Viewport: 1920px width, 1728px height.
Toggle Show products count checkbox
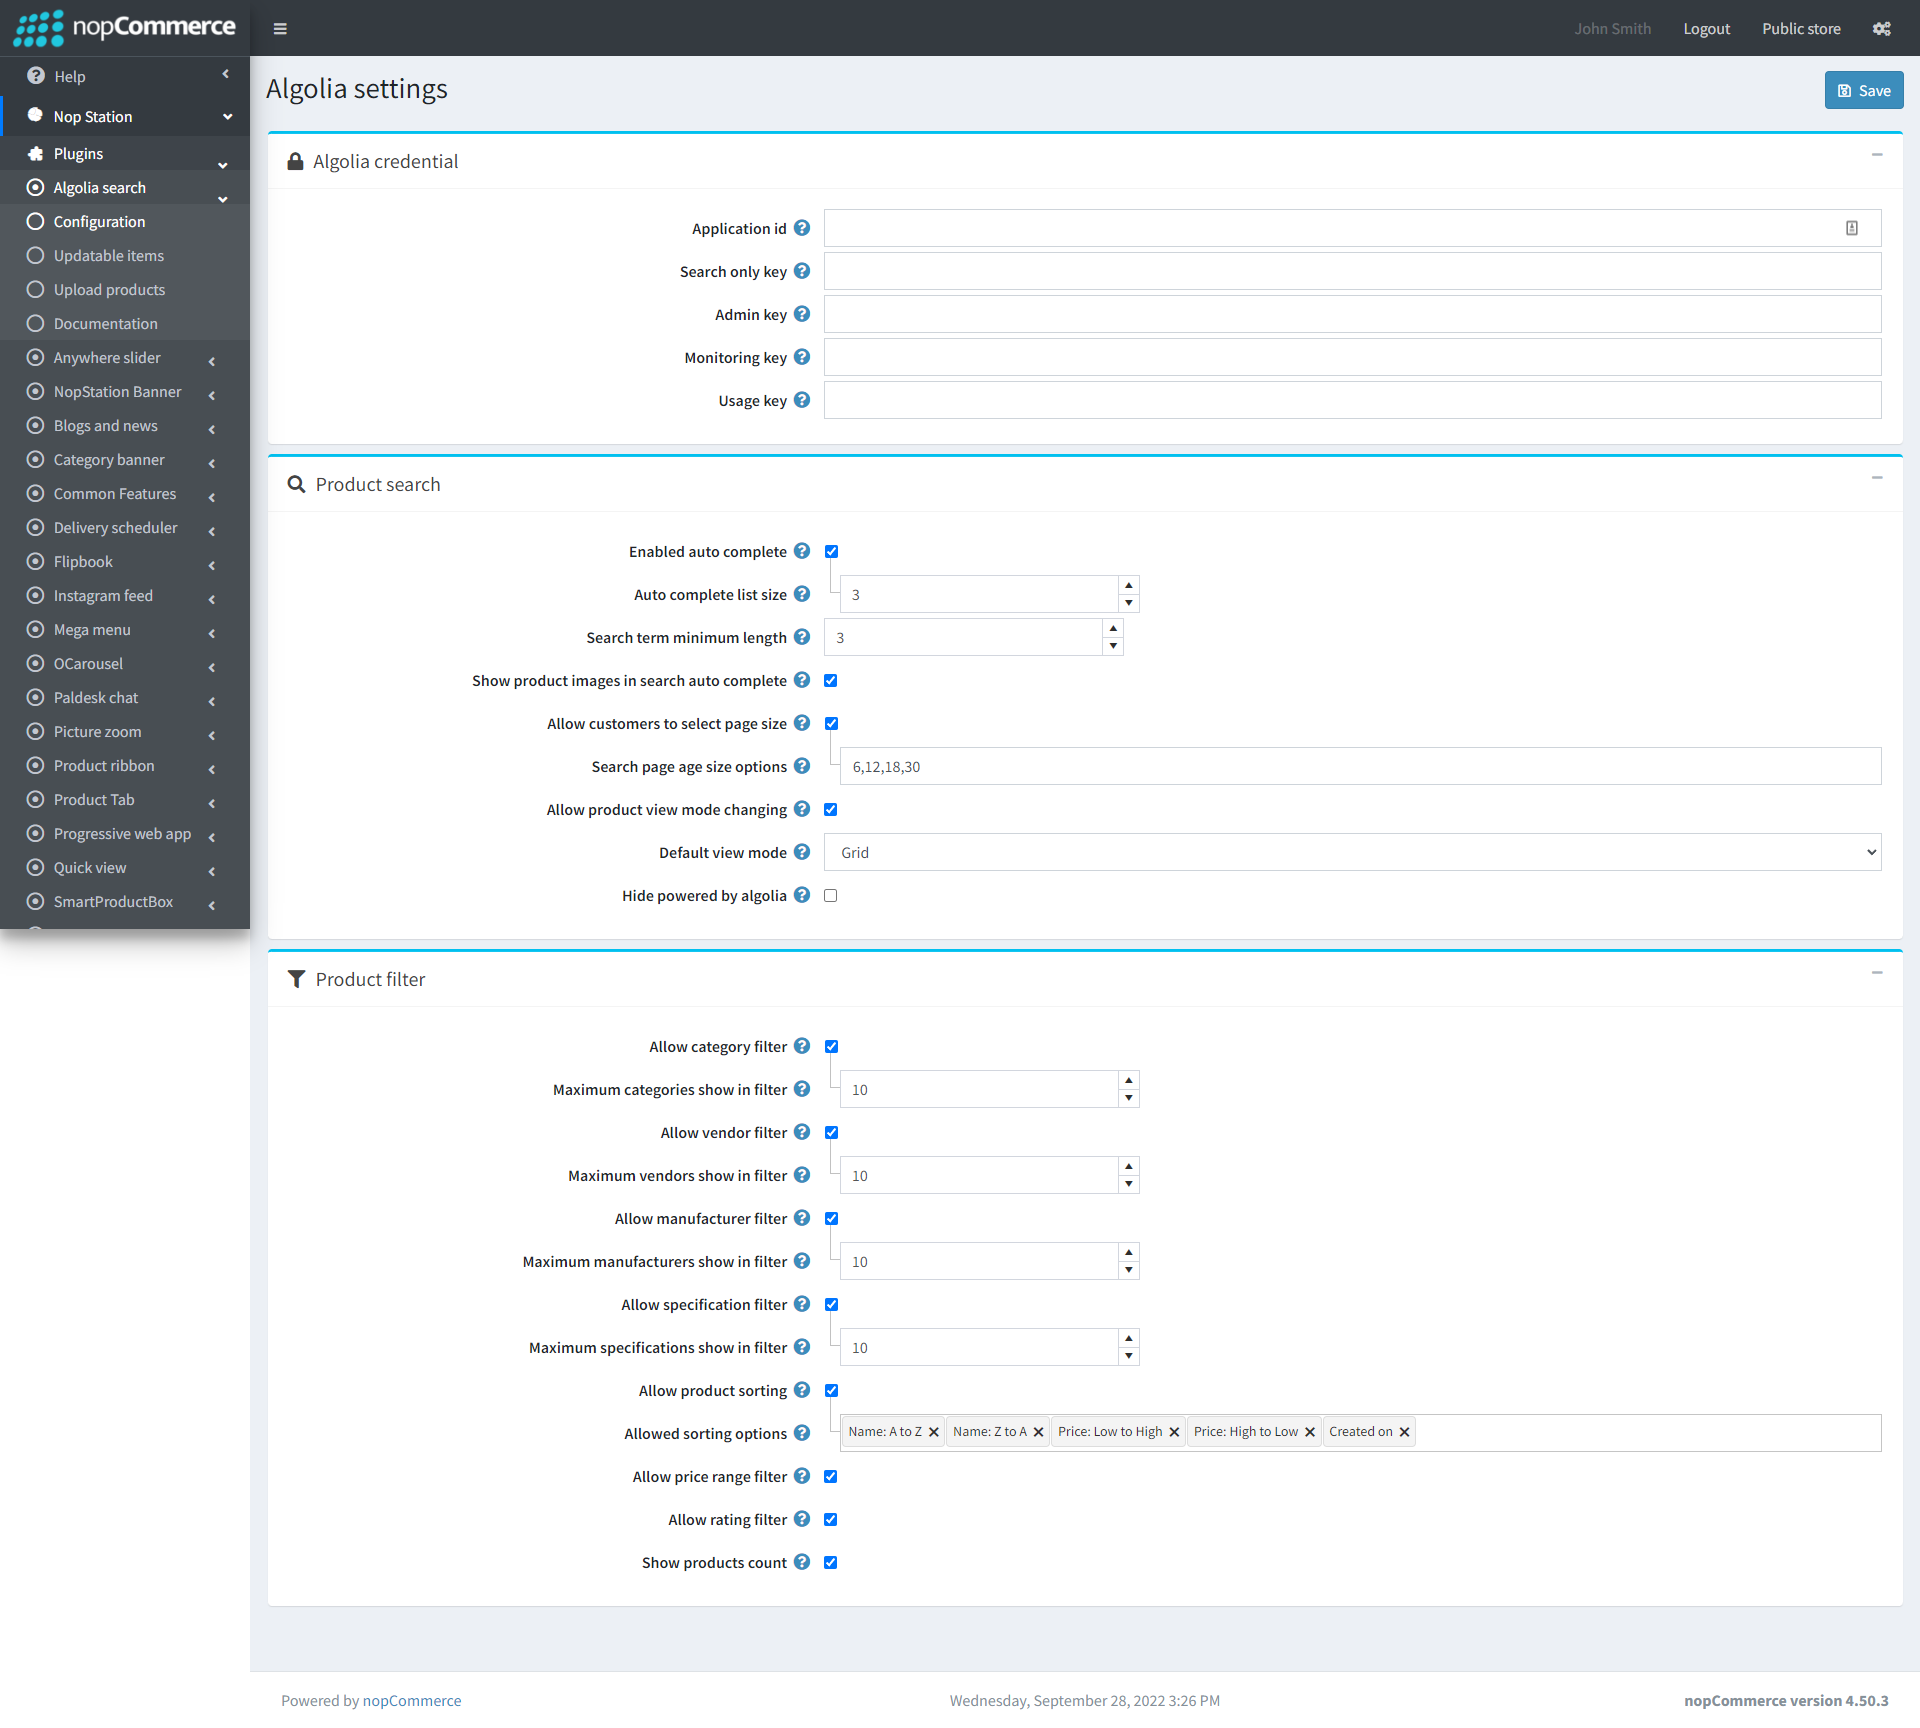[x=830, y=1562]
